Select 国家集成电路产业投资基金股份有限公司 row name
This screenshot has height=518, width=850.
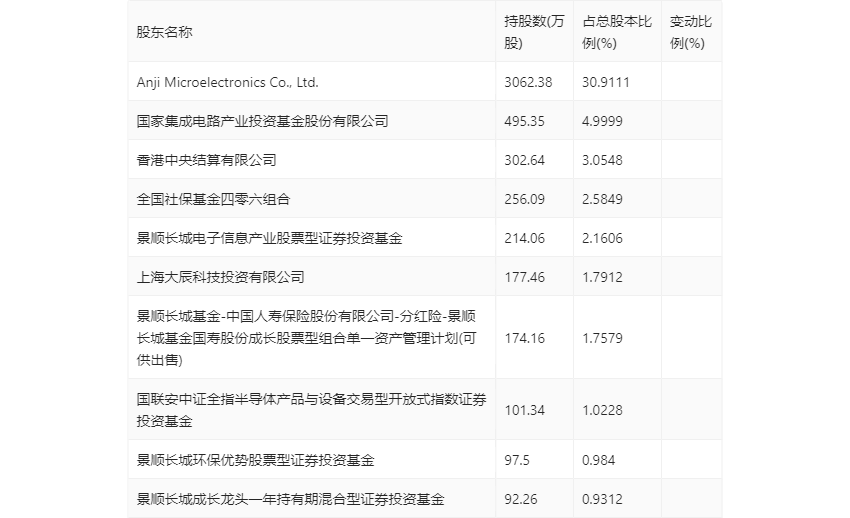tap(262, 121)
